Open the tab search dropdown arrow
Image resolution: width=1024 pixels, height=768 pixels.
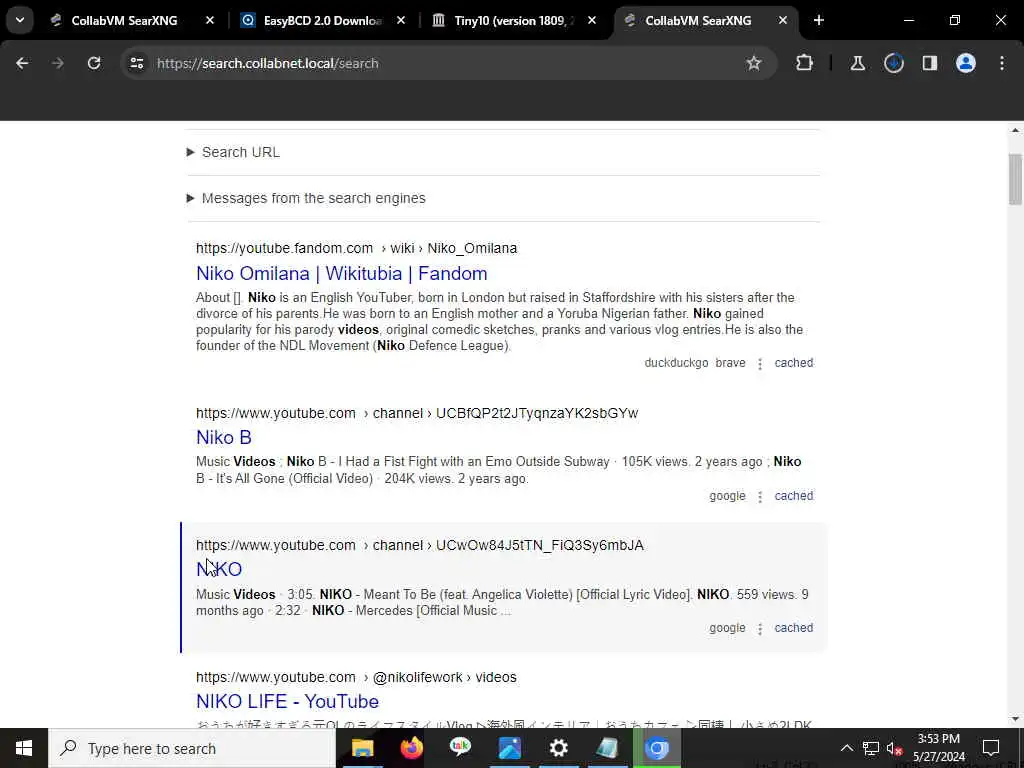point(20,20)
